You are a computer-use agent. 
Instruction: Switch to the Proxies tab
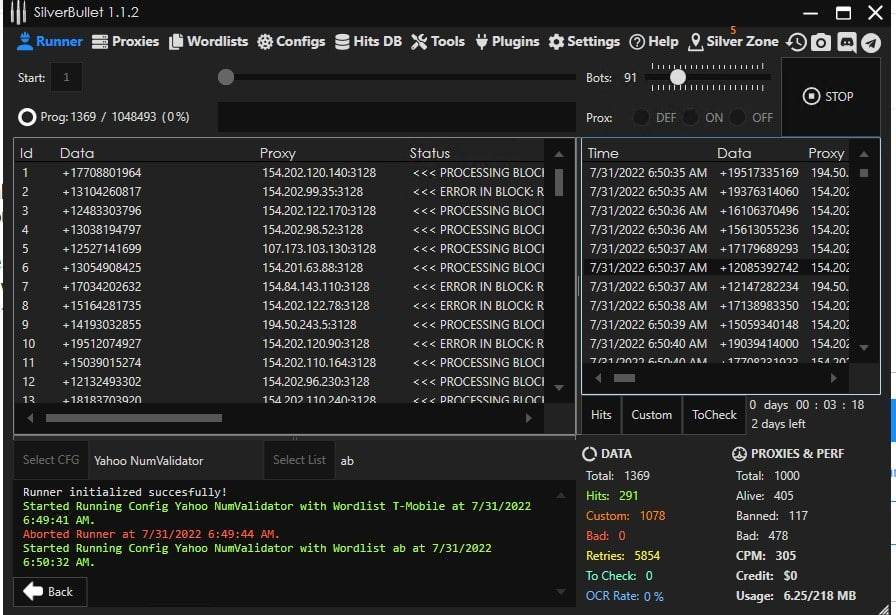tap(125, 42)
